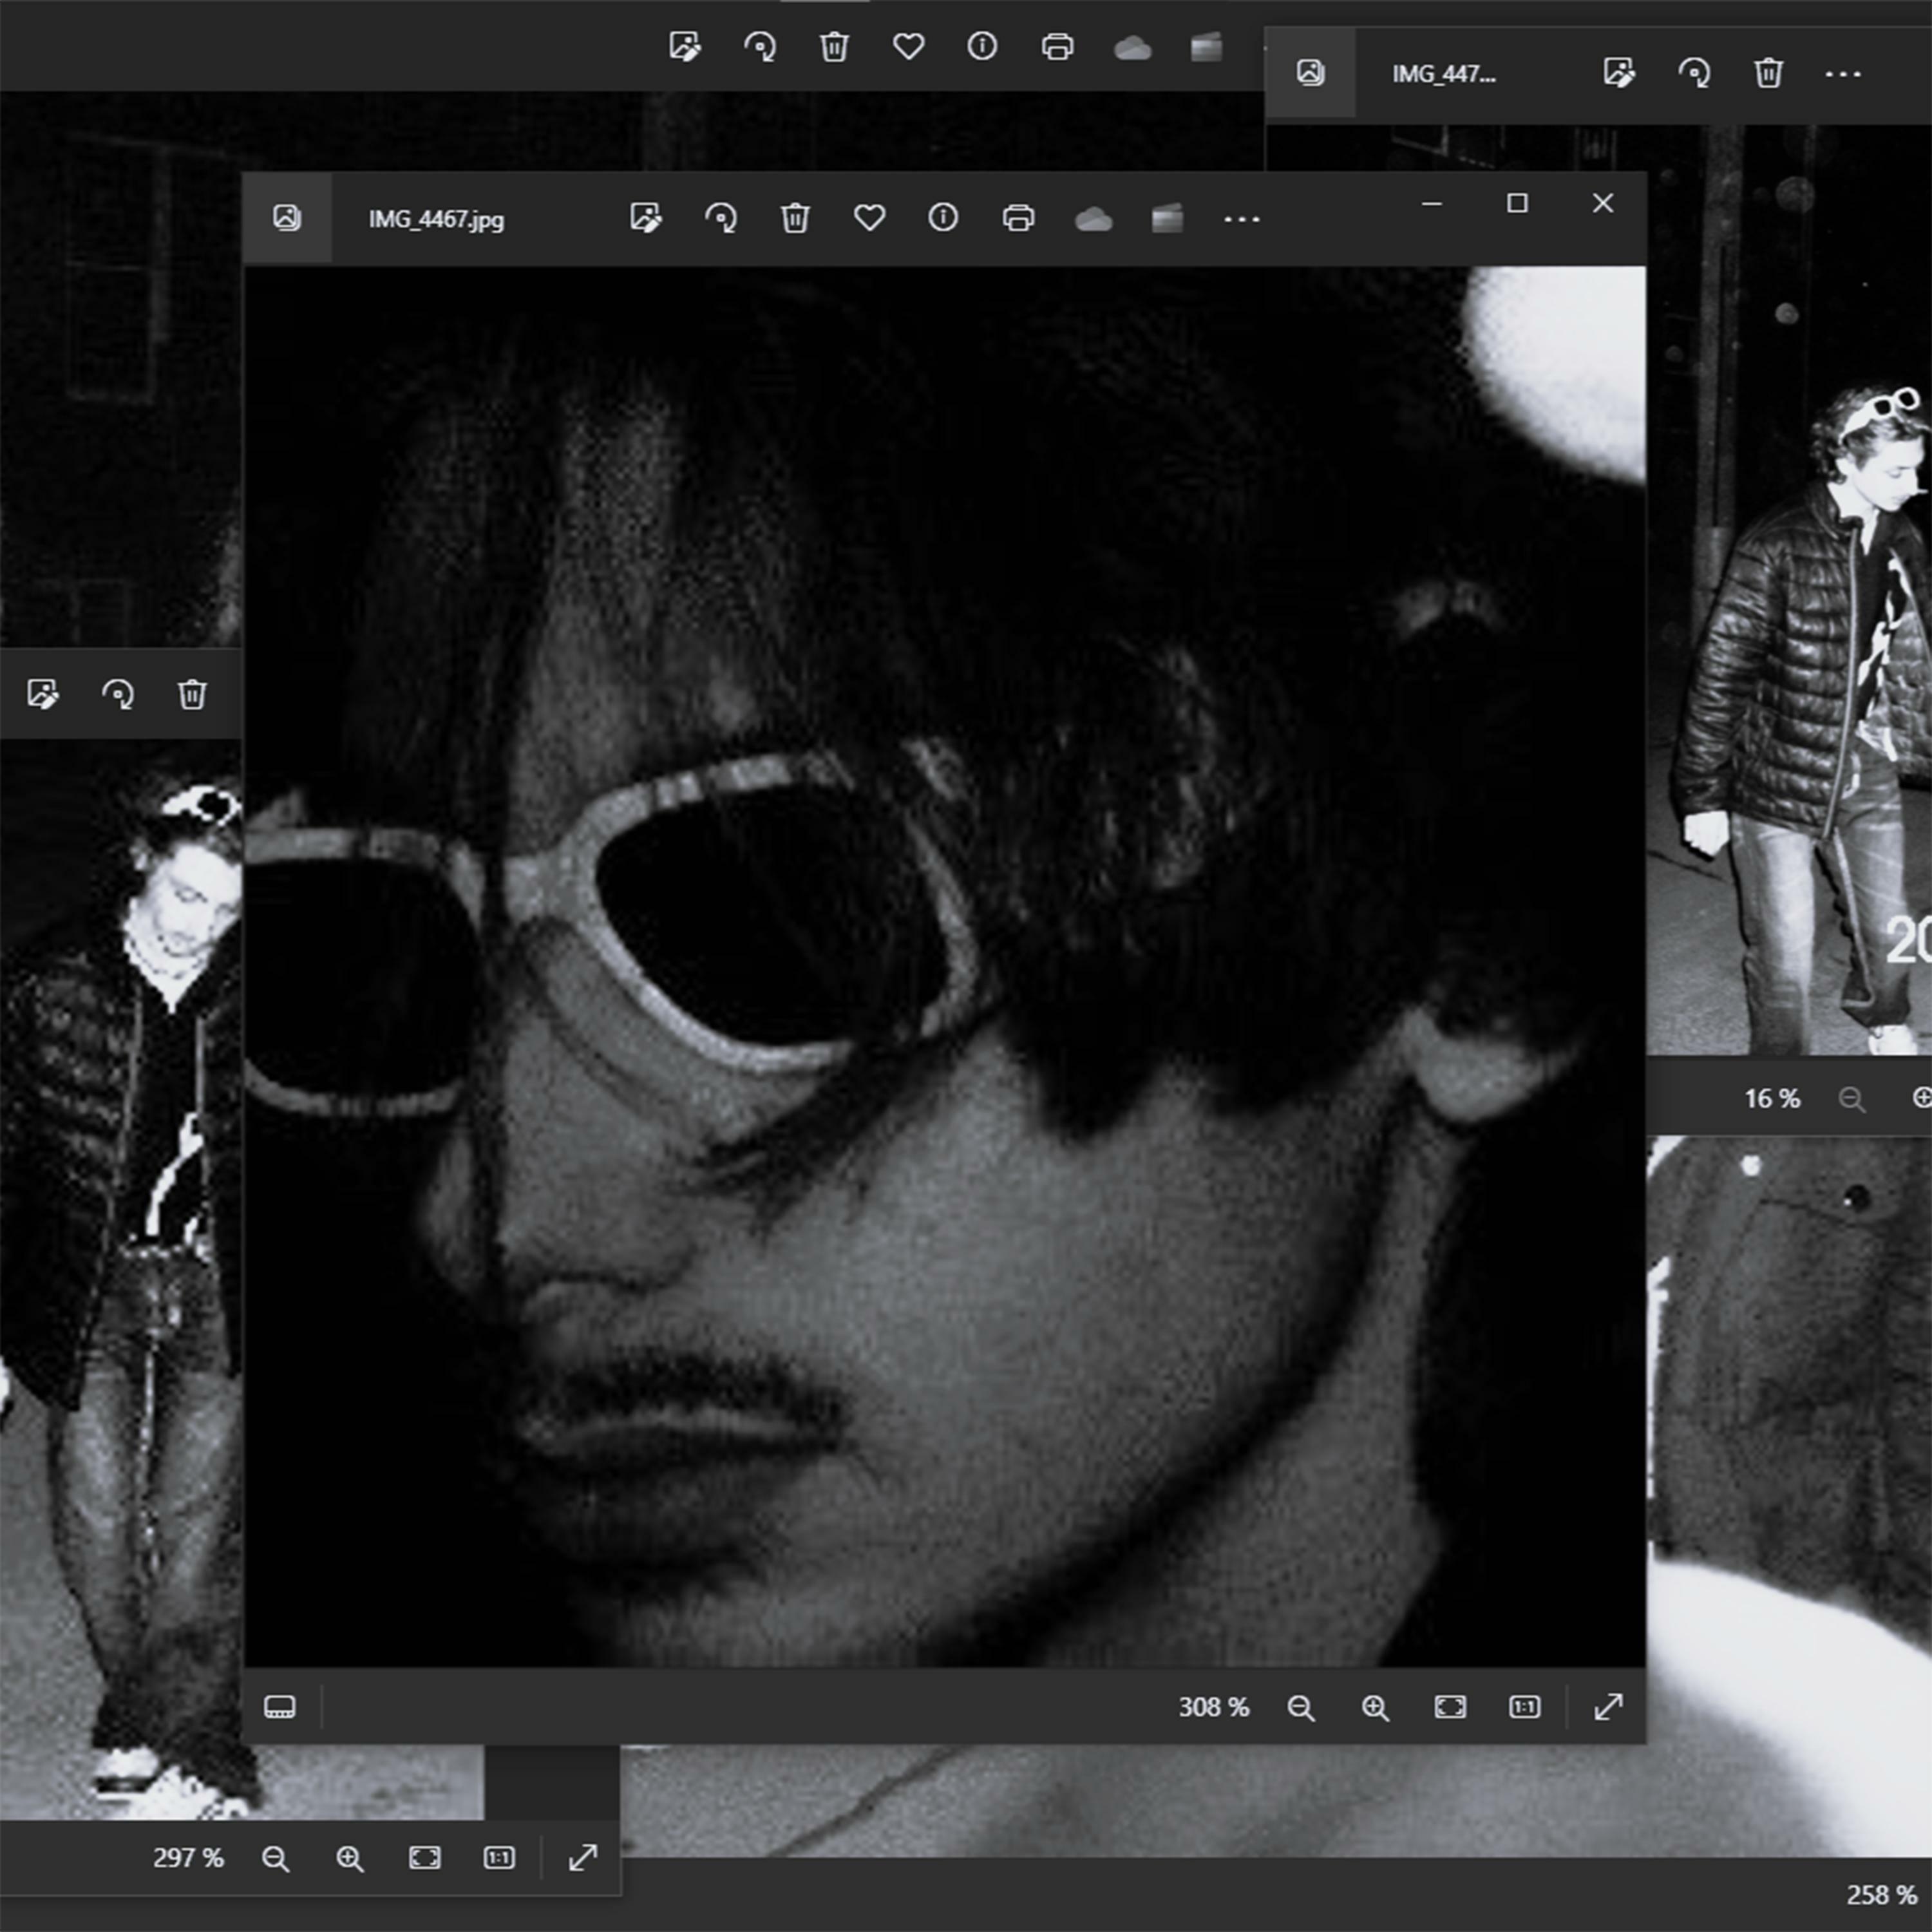The height and width of the screenshot is (1932, 1932).
Task: Click OneDrive cloud icon in IMG_4467.jpg window
Action: click(x=1093, y=219)
